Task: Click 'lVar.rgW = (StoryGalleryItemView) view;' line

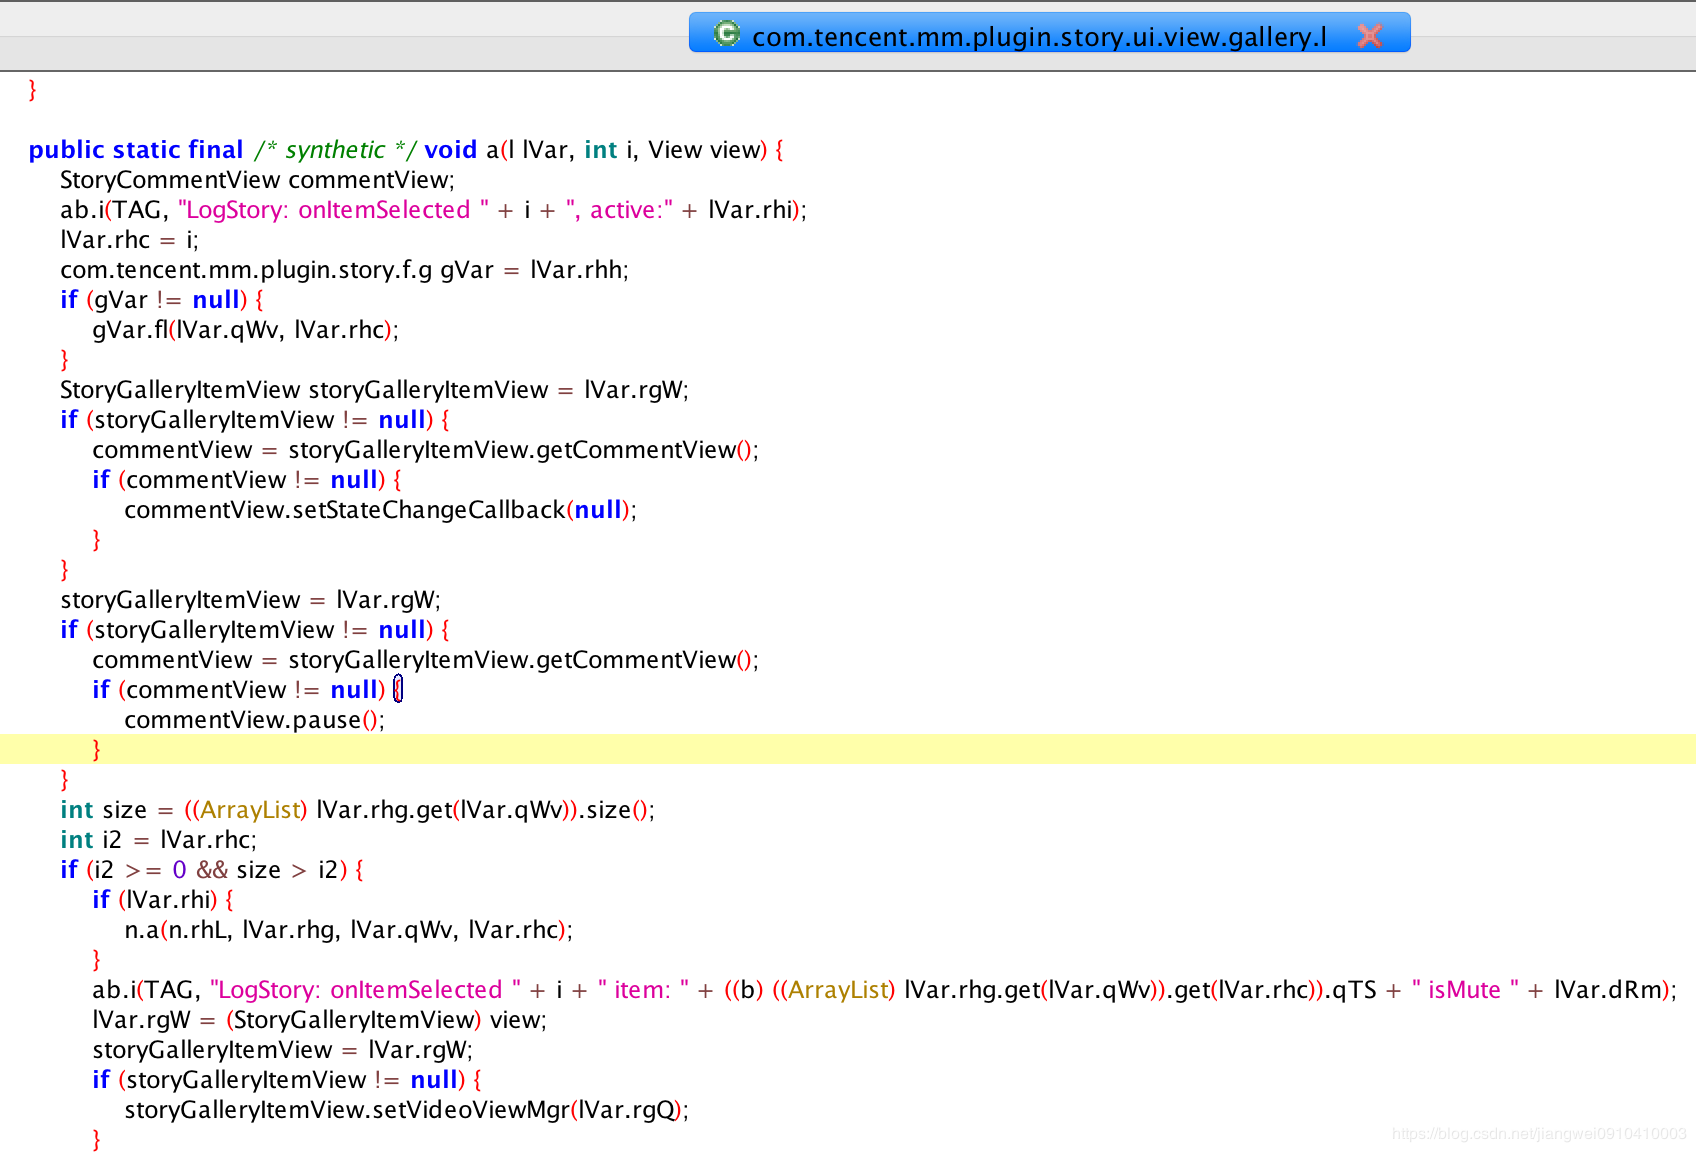Action: click(x=319, y=1020)
